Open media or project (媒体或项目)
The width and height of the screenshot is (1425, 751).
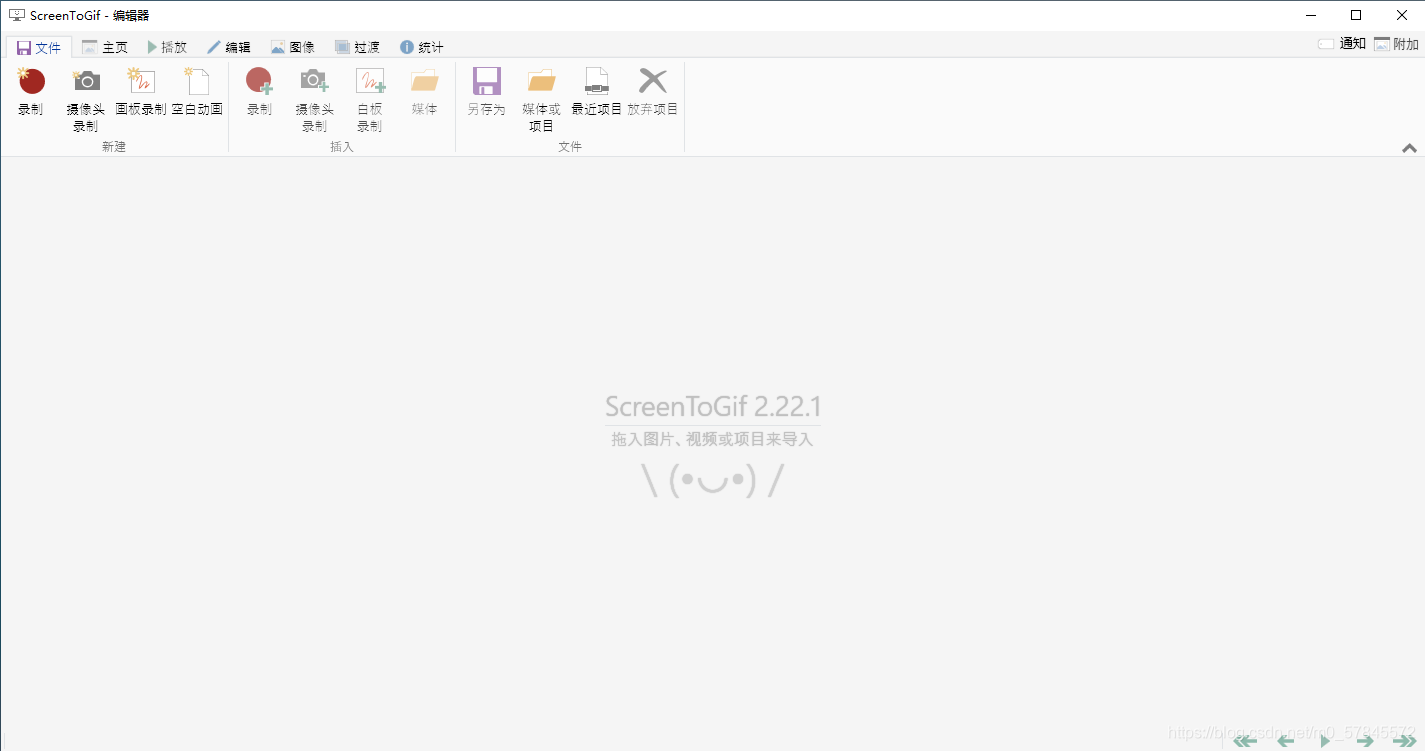point(542,100)
